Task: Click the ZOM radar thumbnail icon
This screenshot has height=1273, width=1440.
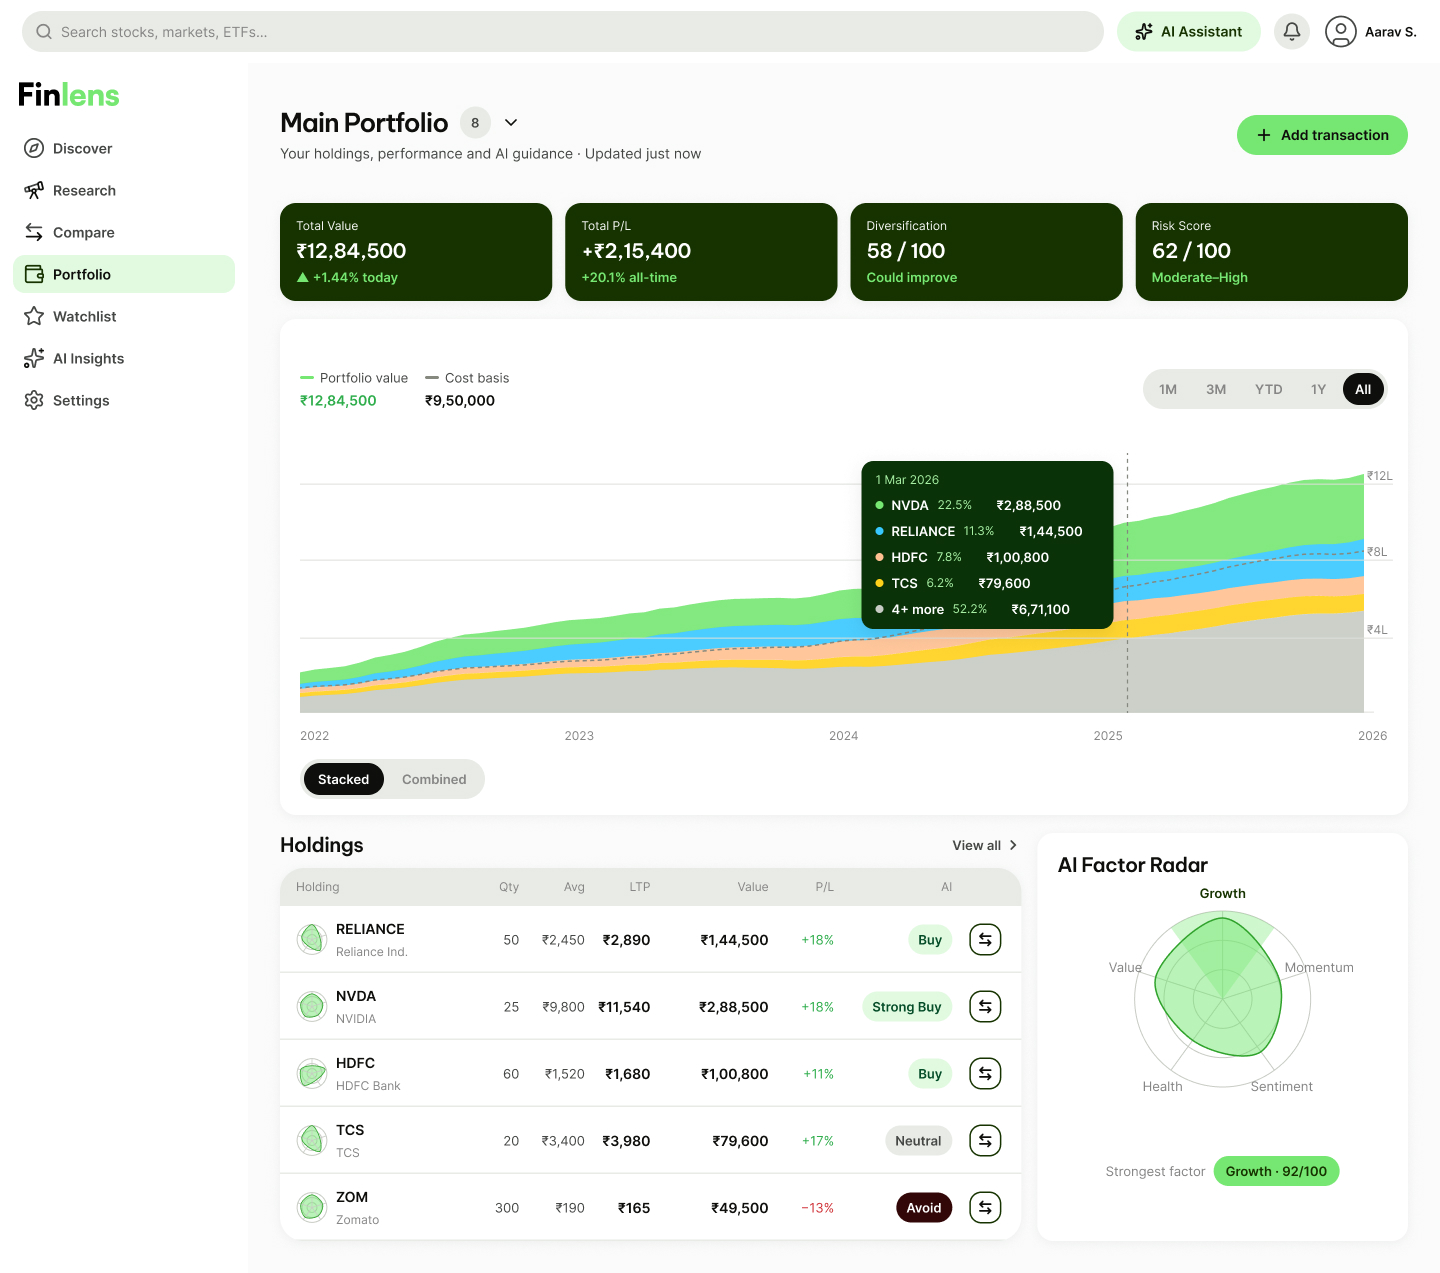Action: coord(312,1207)
